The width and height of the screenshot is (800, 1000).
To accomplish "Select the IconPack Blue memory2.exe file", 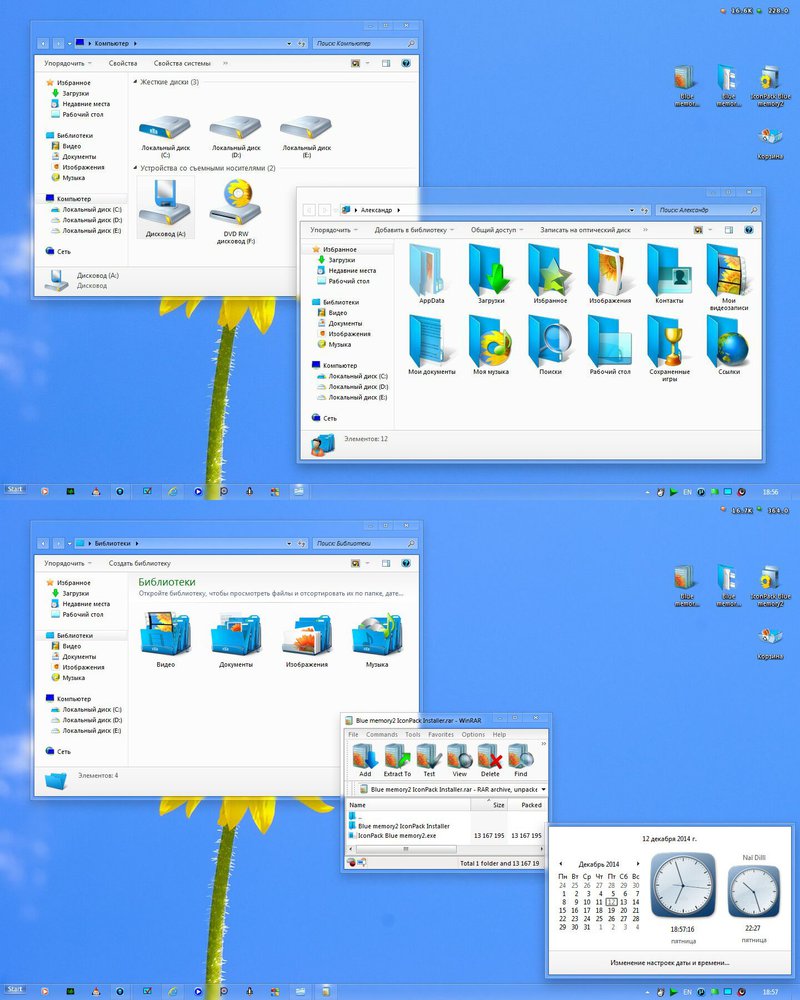I will pos(398,835).
